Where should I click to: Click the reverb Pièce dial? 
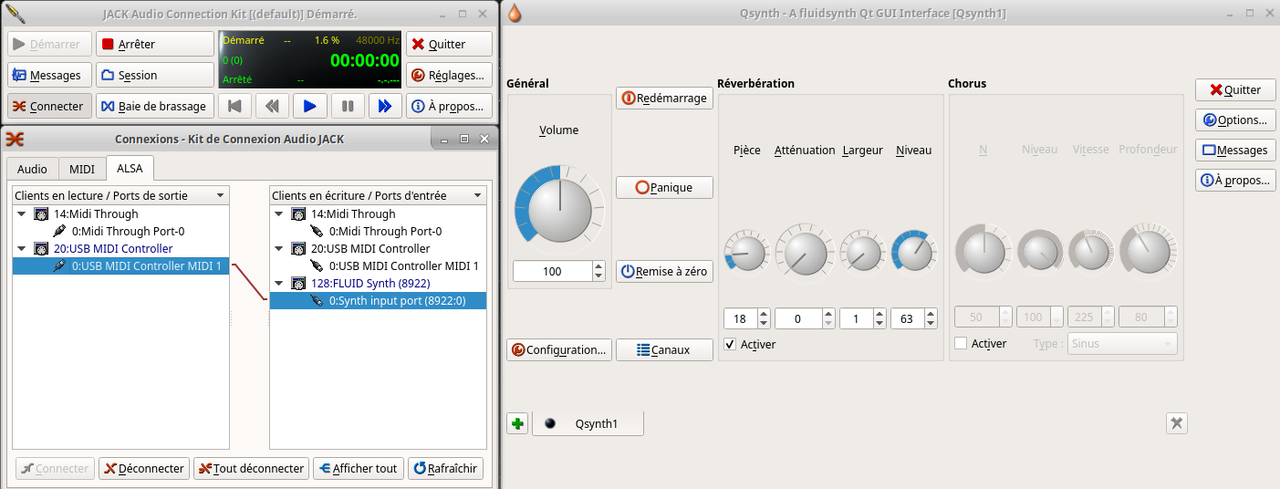click(x=746, y=252)
